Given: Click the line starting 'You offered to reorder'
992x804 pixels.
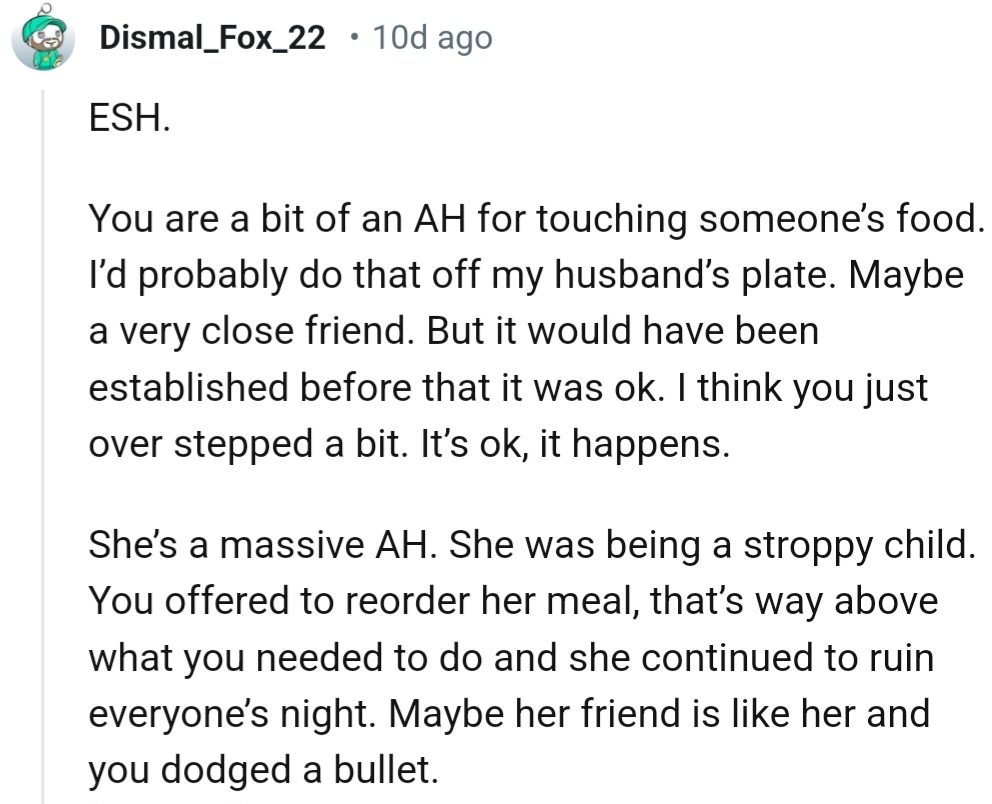Looking at the screenshot, I should 513,601.
